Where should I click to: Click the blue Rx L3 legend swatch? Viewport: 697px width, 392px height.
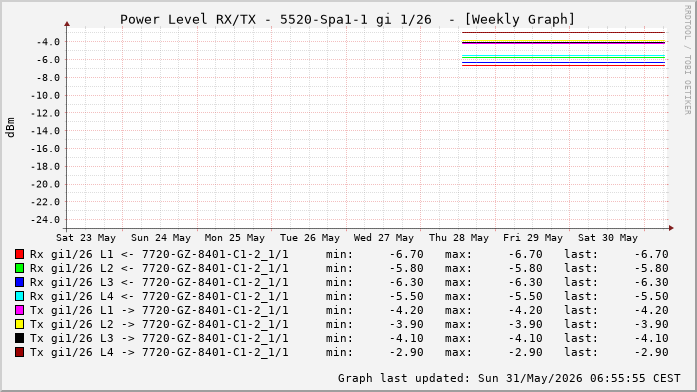point(19,282)
